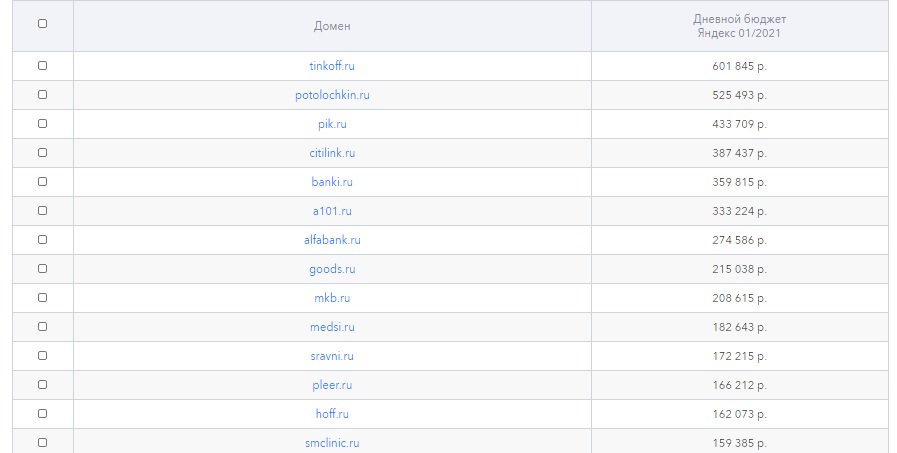Screen dimensions: 897x453
Task: Follow the a101.ru link
Action: point(332,211)
